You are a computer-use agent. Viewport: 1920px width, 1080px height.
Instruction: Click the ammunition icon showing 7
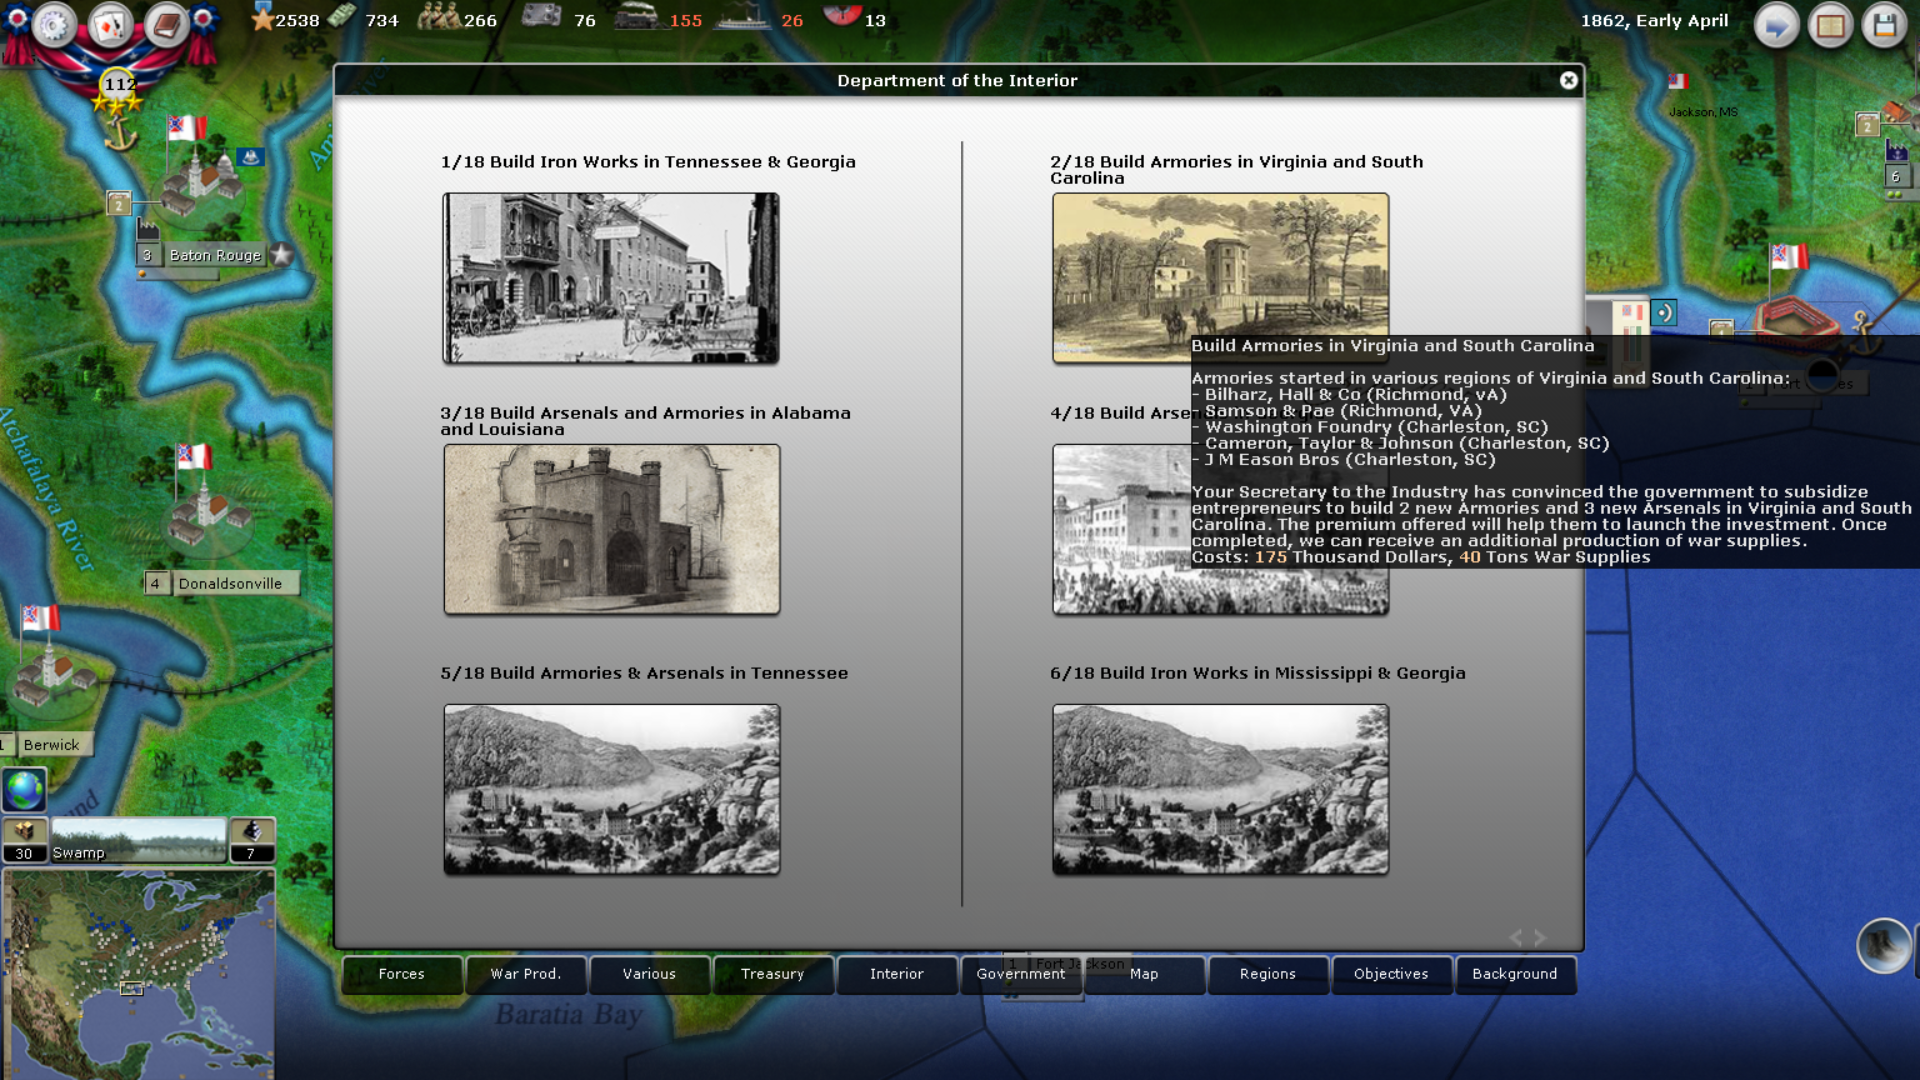pos(251,840)
